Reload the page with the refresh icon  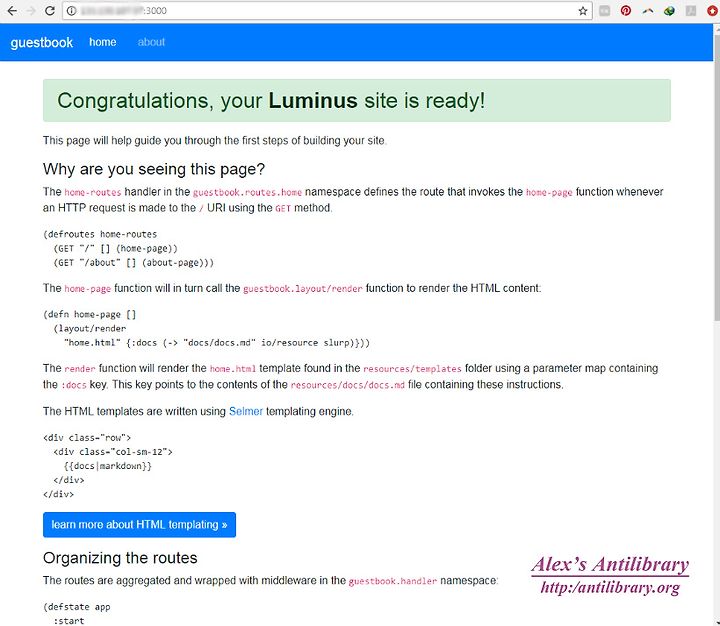[50, 11]
